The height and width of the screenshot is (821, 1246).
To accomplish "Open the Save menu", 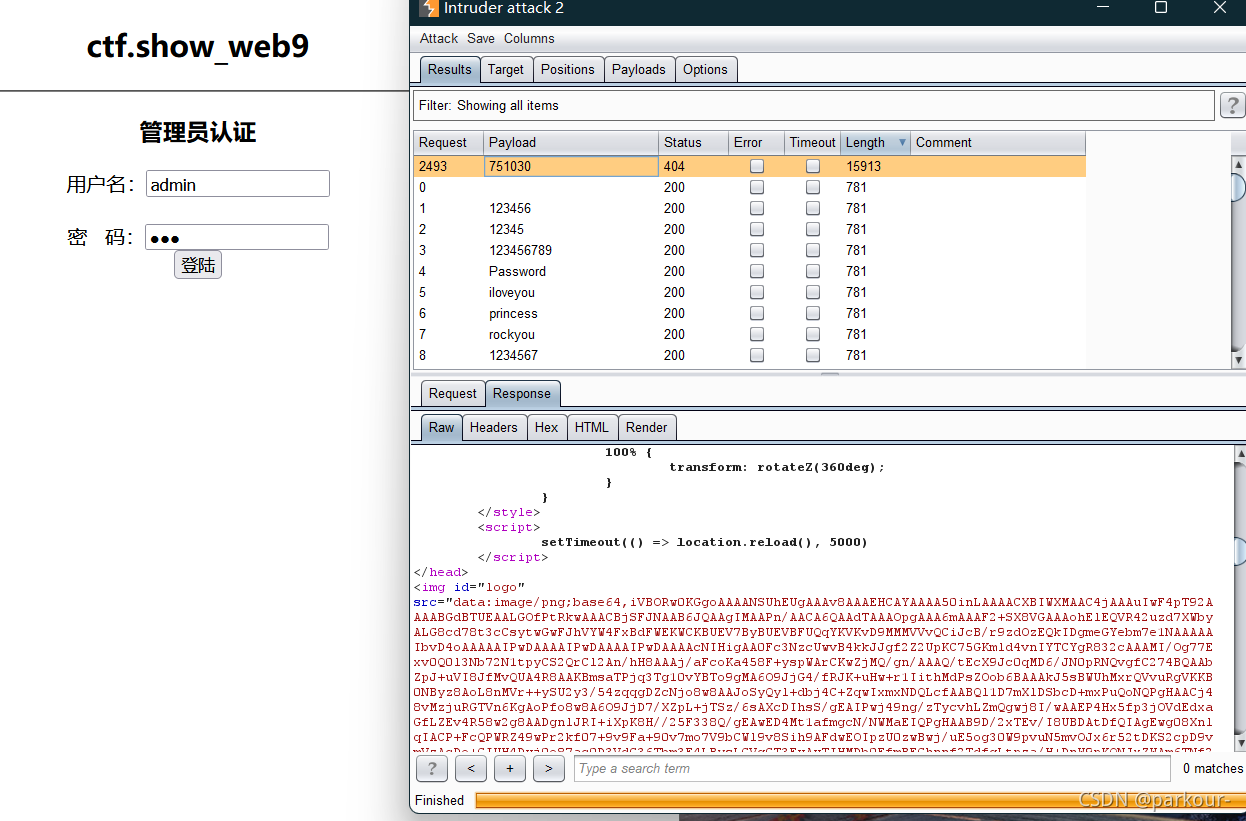I will 481,38.
